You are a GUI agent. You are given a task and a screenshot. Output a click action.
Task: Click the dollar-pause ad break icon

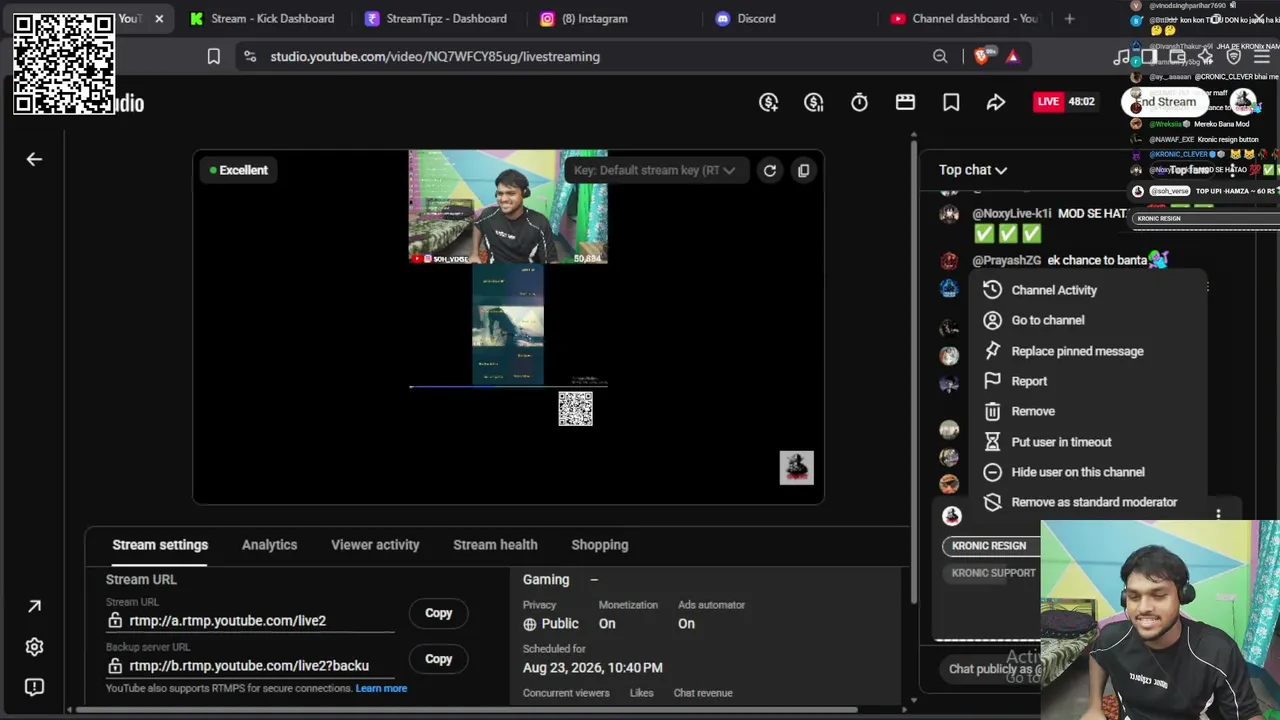(814, 102)
